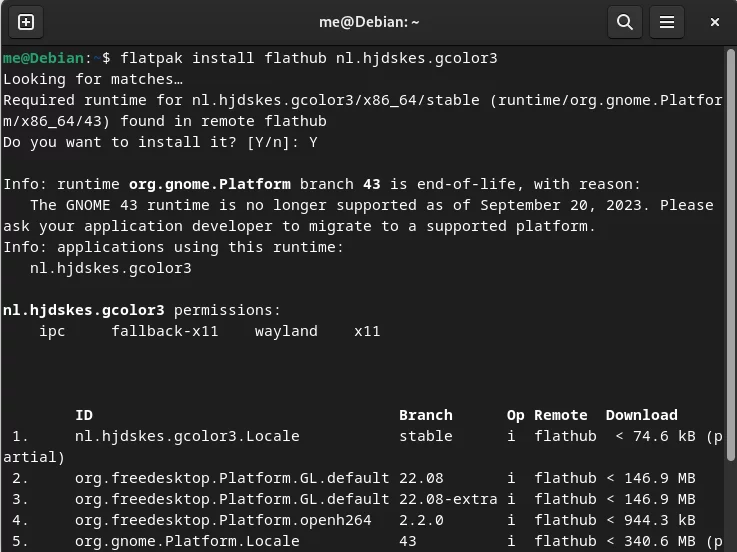Image resolution: width=737 pixels, height=552 pixels.
Task: Click the Remote column header
Action: 561,415
